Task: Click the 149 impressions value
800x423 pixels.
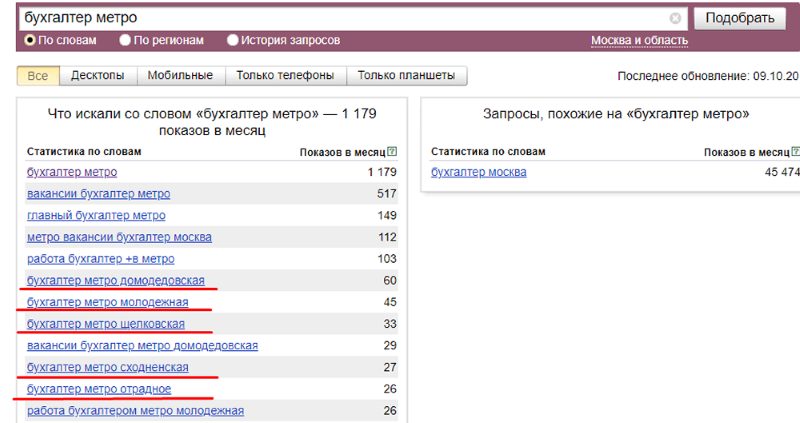Action: tap(386, 215)
